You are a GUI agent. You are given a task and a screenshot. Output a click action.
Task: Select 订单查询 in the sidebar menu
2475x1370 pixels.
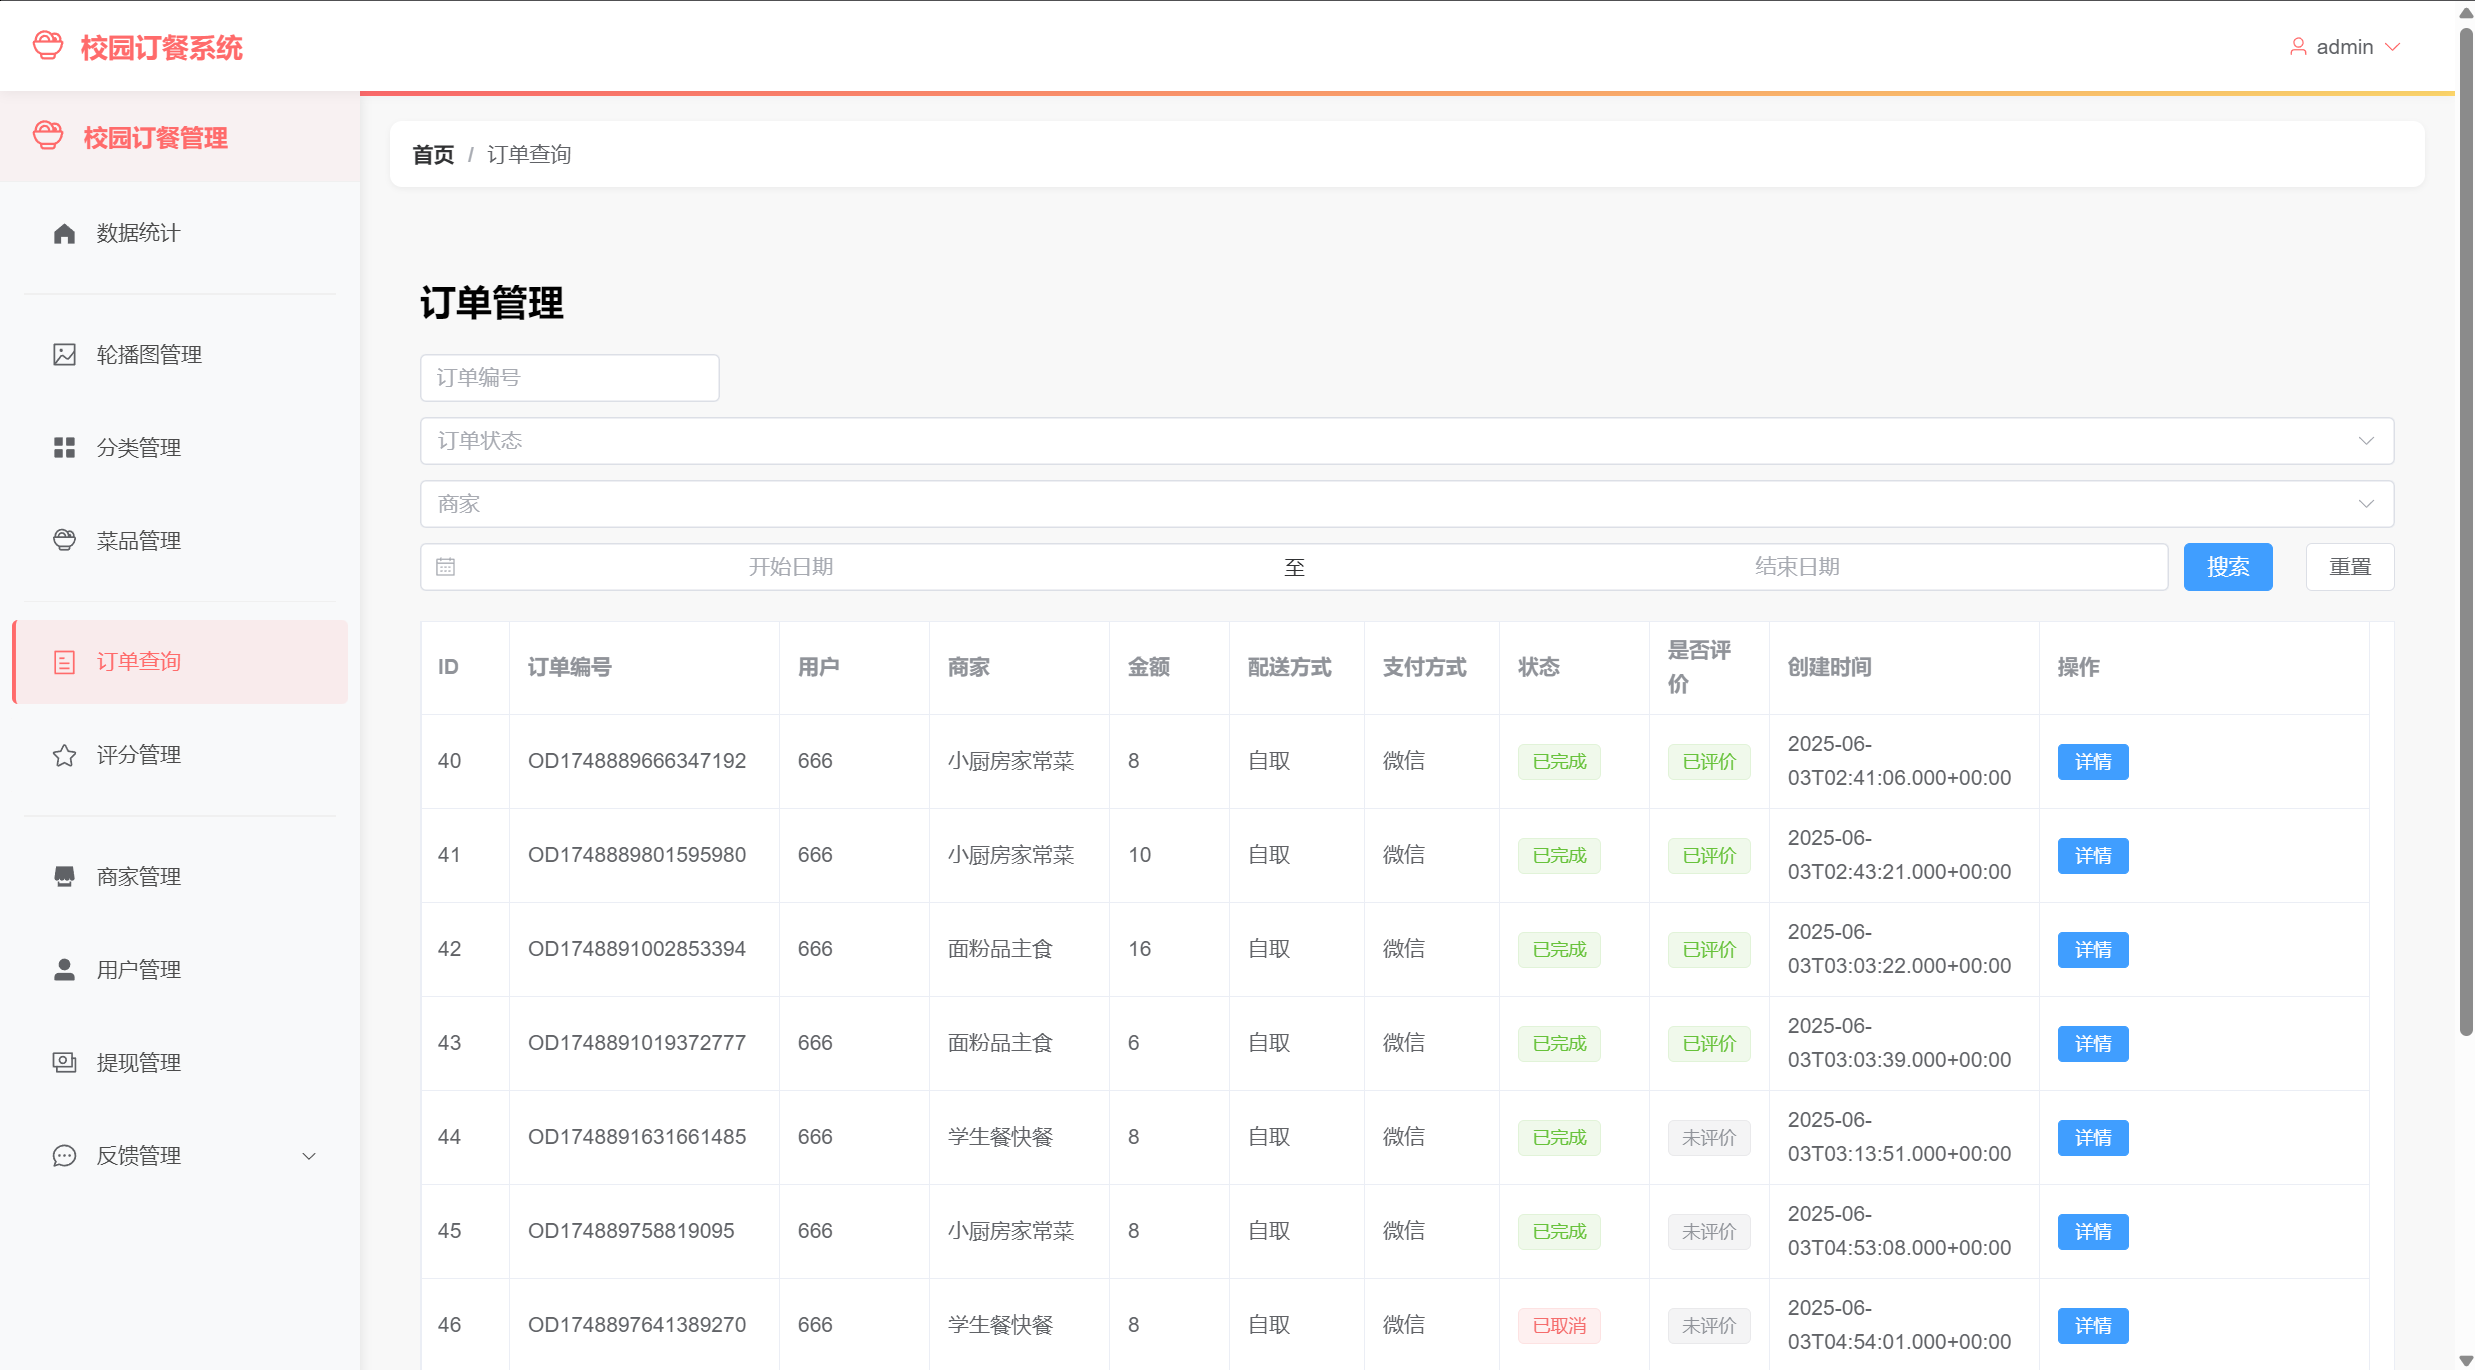pyautogui.click(x=180, y=662)
